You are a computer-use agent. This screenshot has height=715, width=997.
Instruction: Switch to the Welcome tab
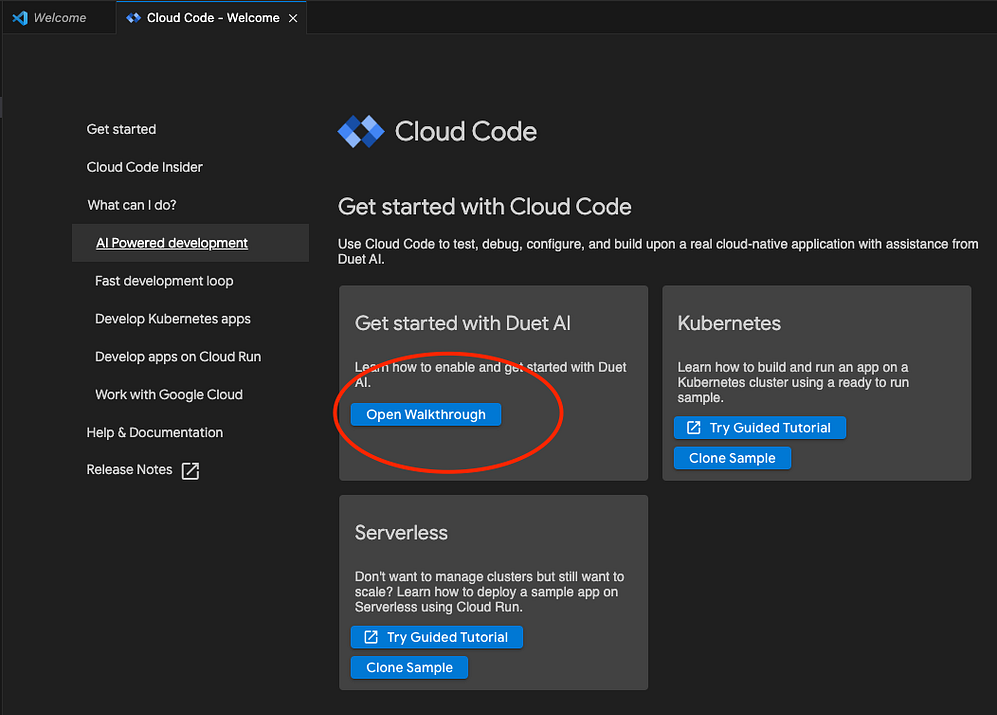57,17
